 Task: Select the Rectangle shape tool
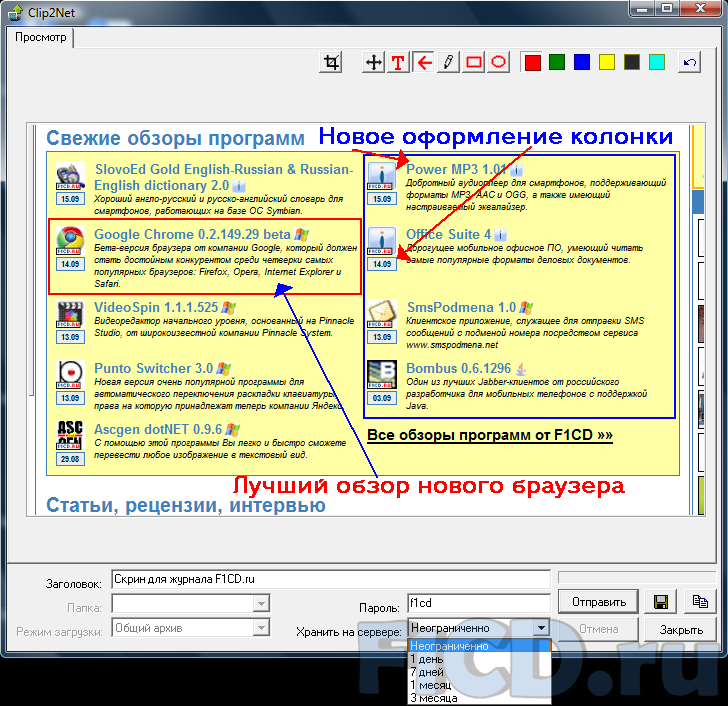click(474, 62)
